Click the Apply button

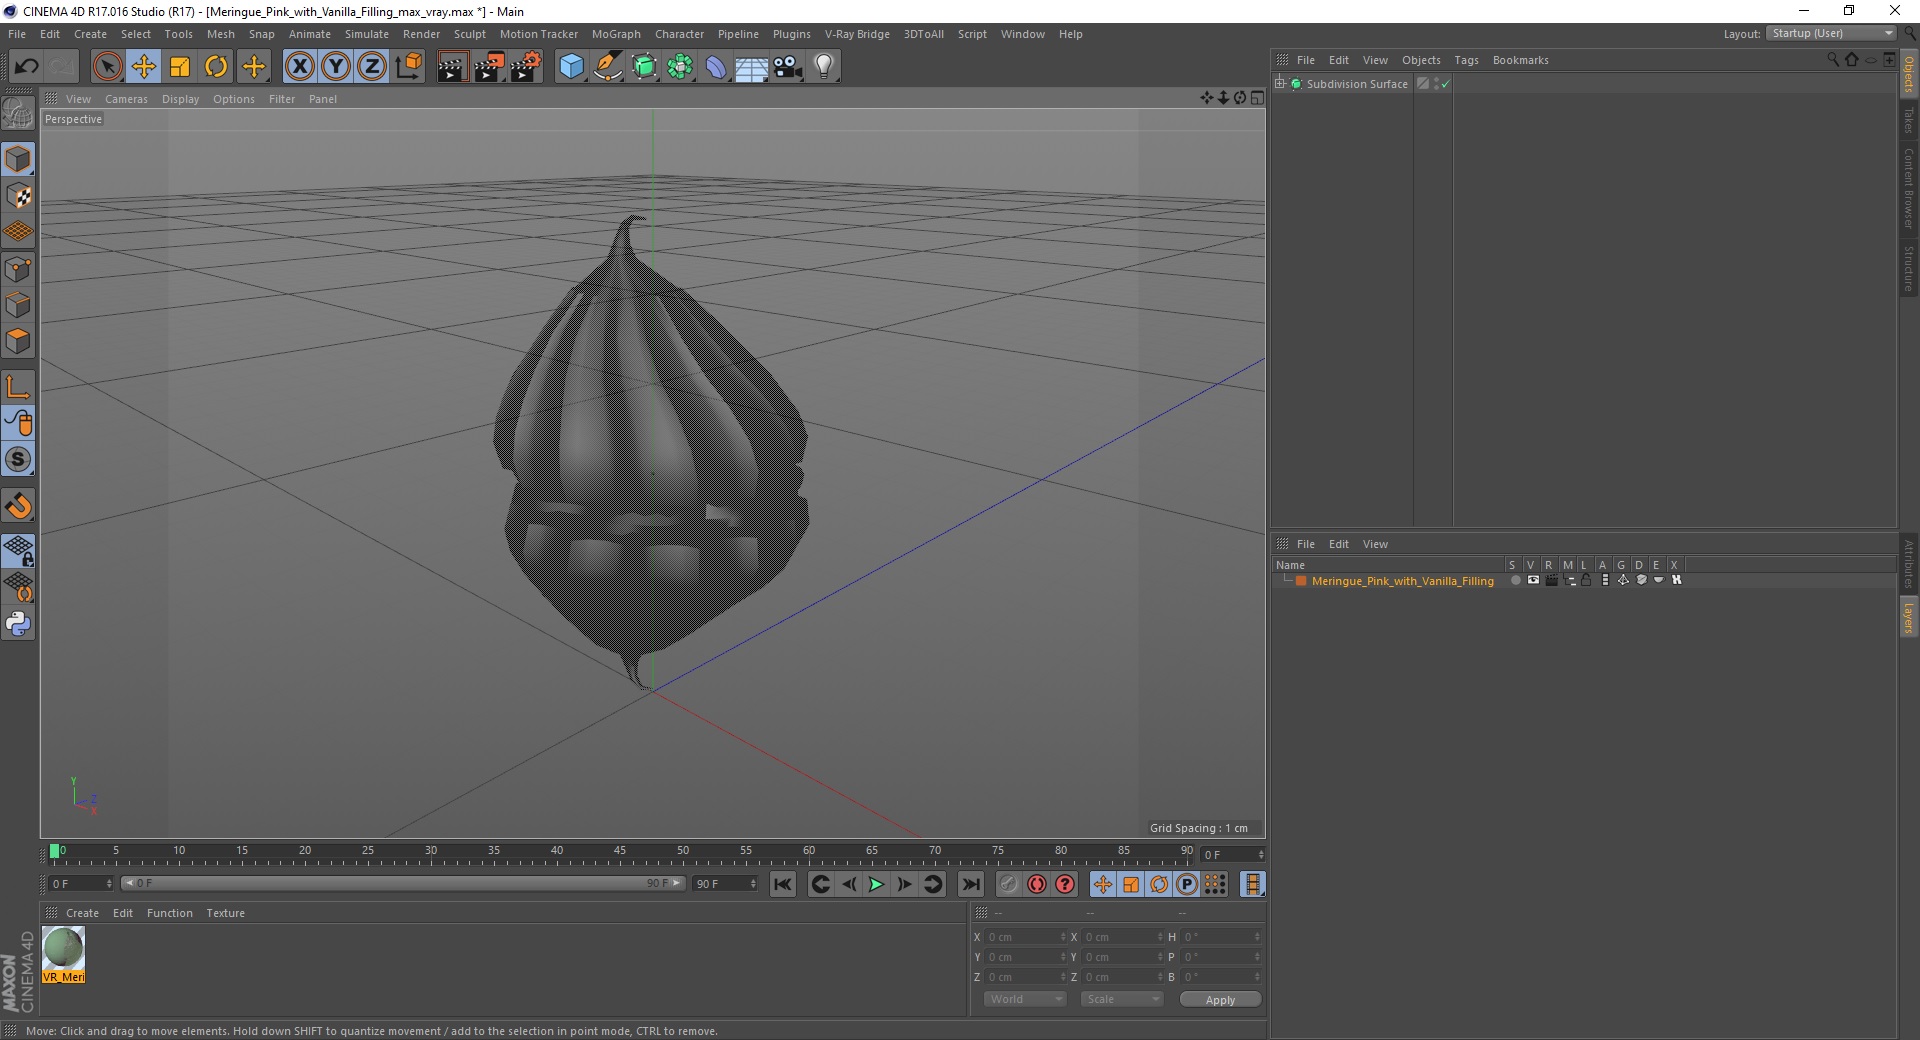point(1220,999)
